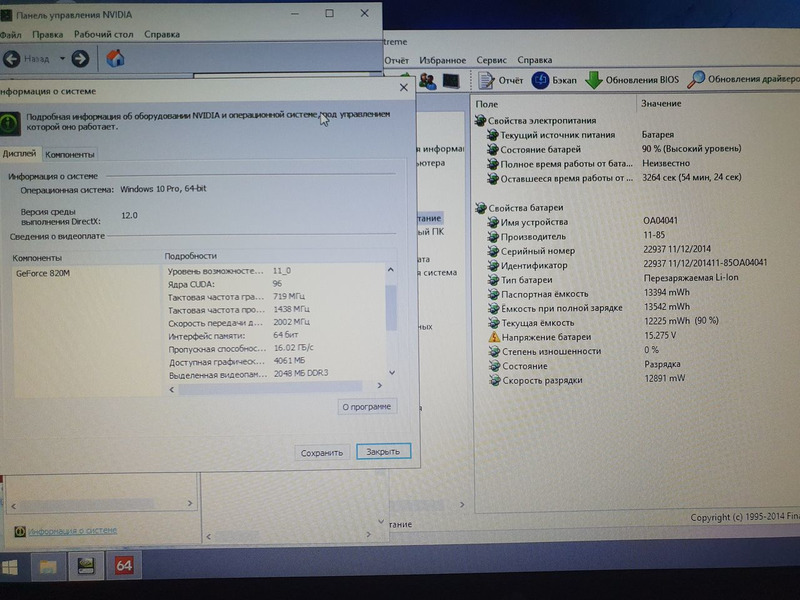Open the Справка menu in AIDA64
The image size is (800, 600).
(535, 60)
